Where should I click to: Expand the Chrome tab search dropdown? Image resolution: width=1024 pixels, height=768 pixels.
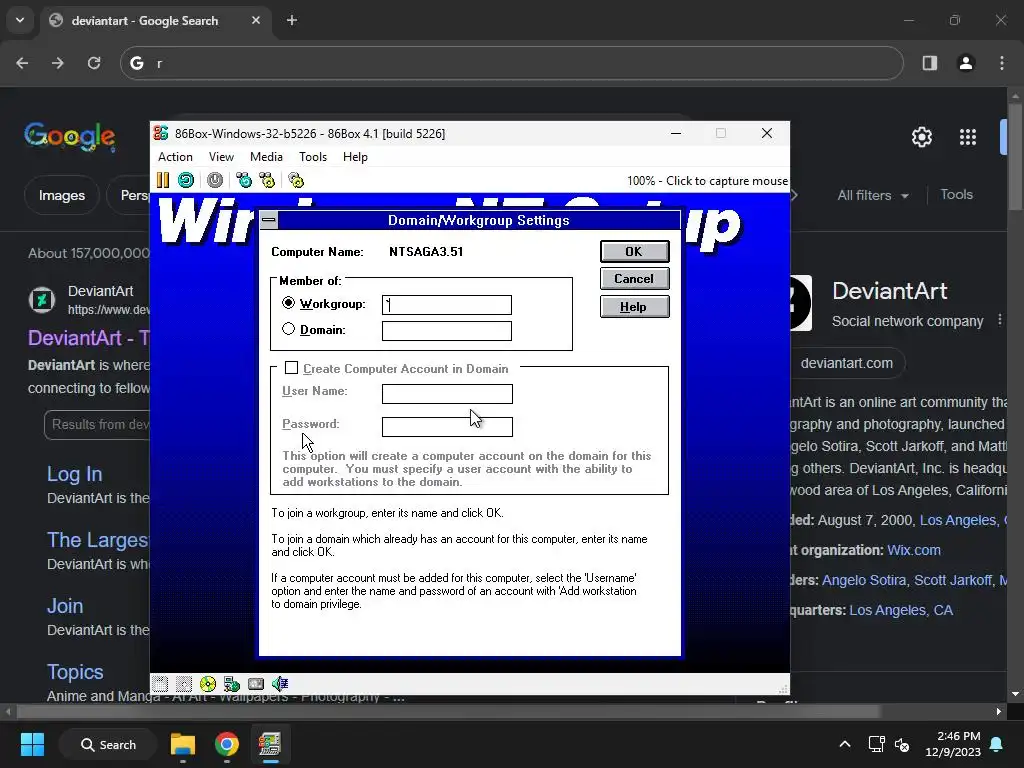[20, 20]
